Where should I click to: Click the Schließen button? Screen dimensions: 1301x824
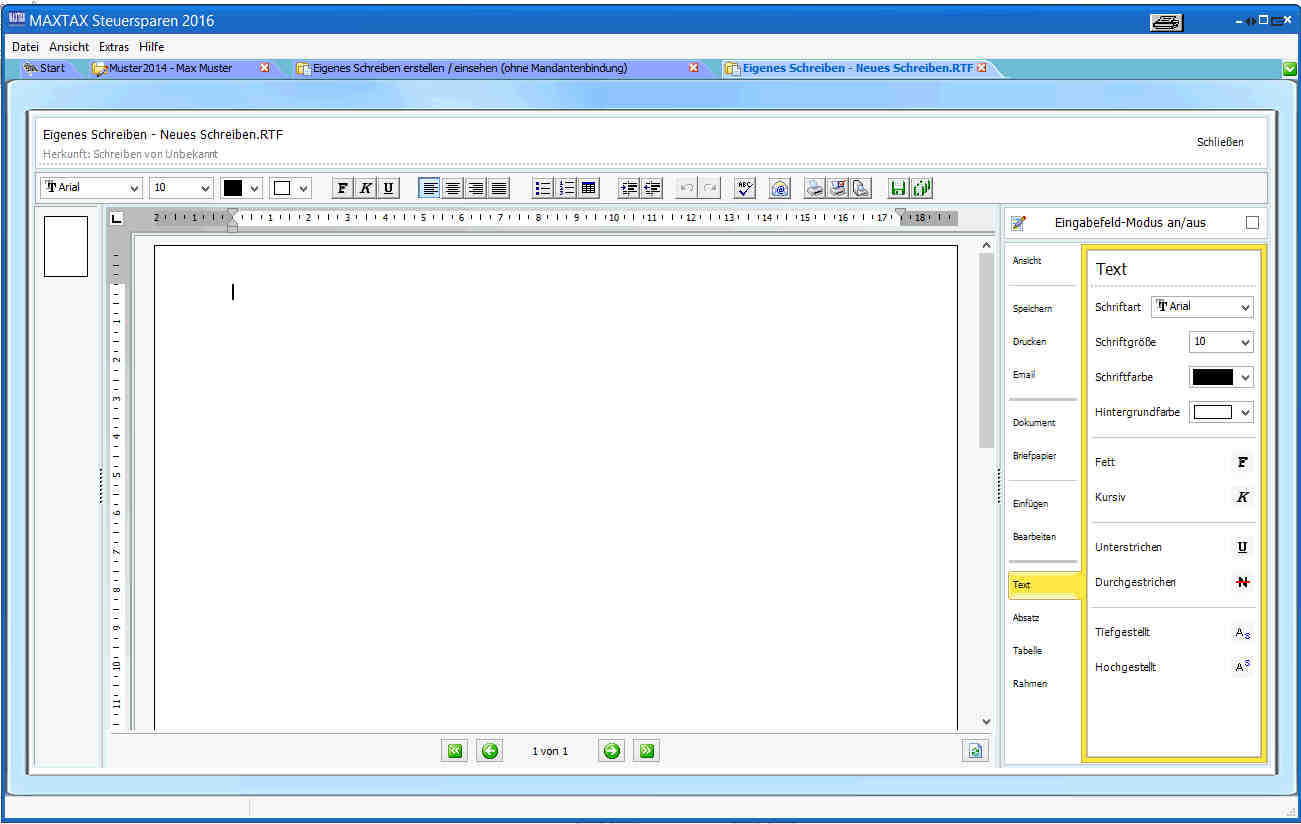[1220, 142]
